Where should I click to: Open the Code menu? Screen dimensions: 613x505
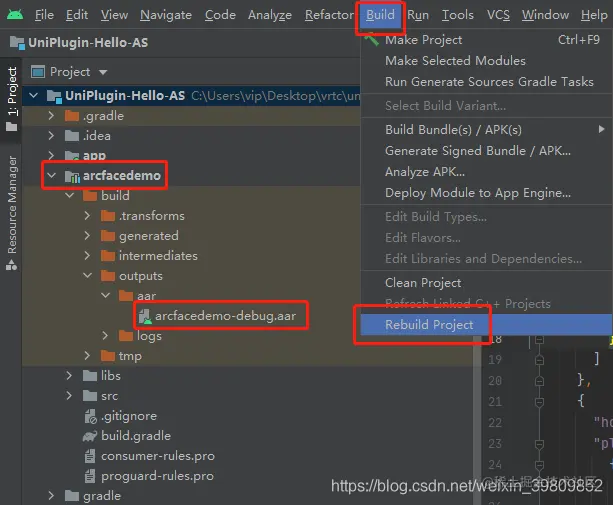tap(220, 15)
